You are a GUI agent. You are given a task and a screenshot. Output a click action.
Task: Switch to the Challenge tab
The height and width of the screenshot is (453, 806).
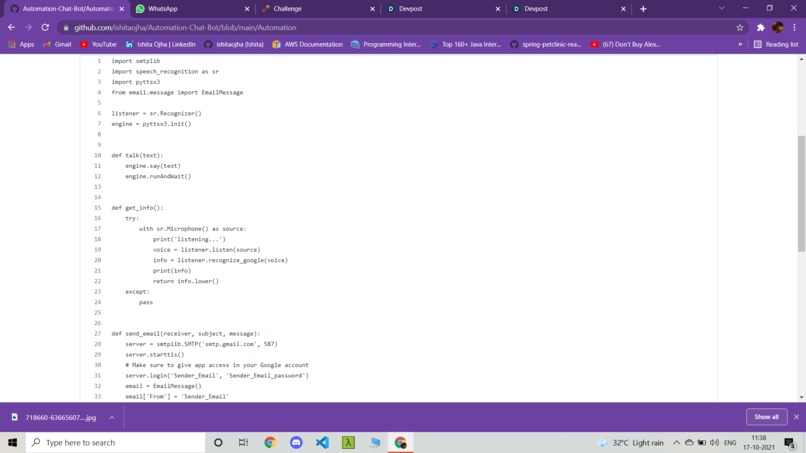tap(318, 9)
